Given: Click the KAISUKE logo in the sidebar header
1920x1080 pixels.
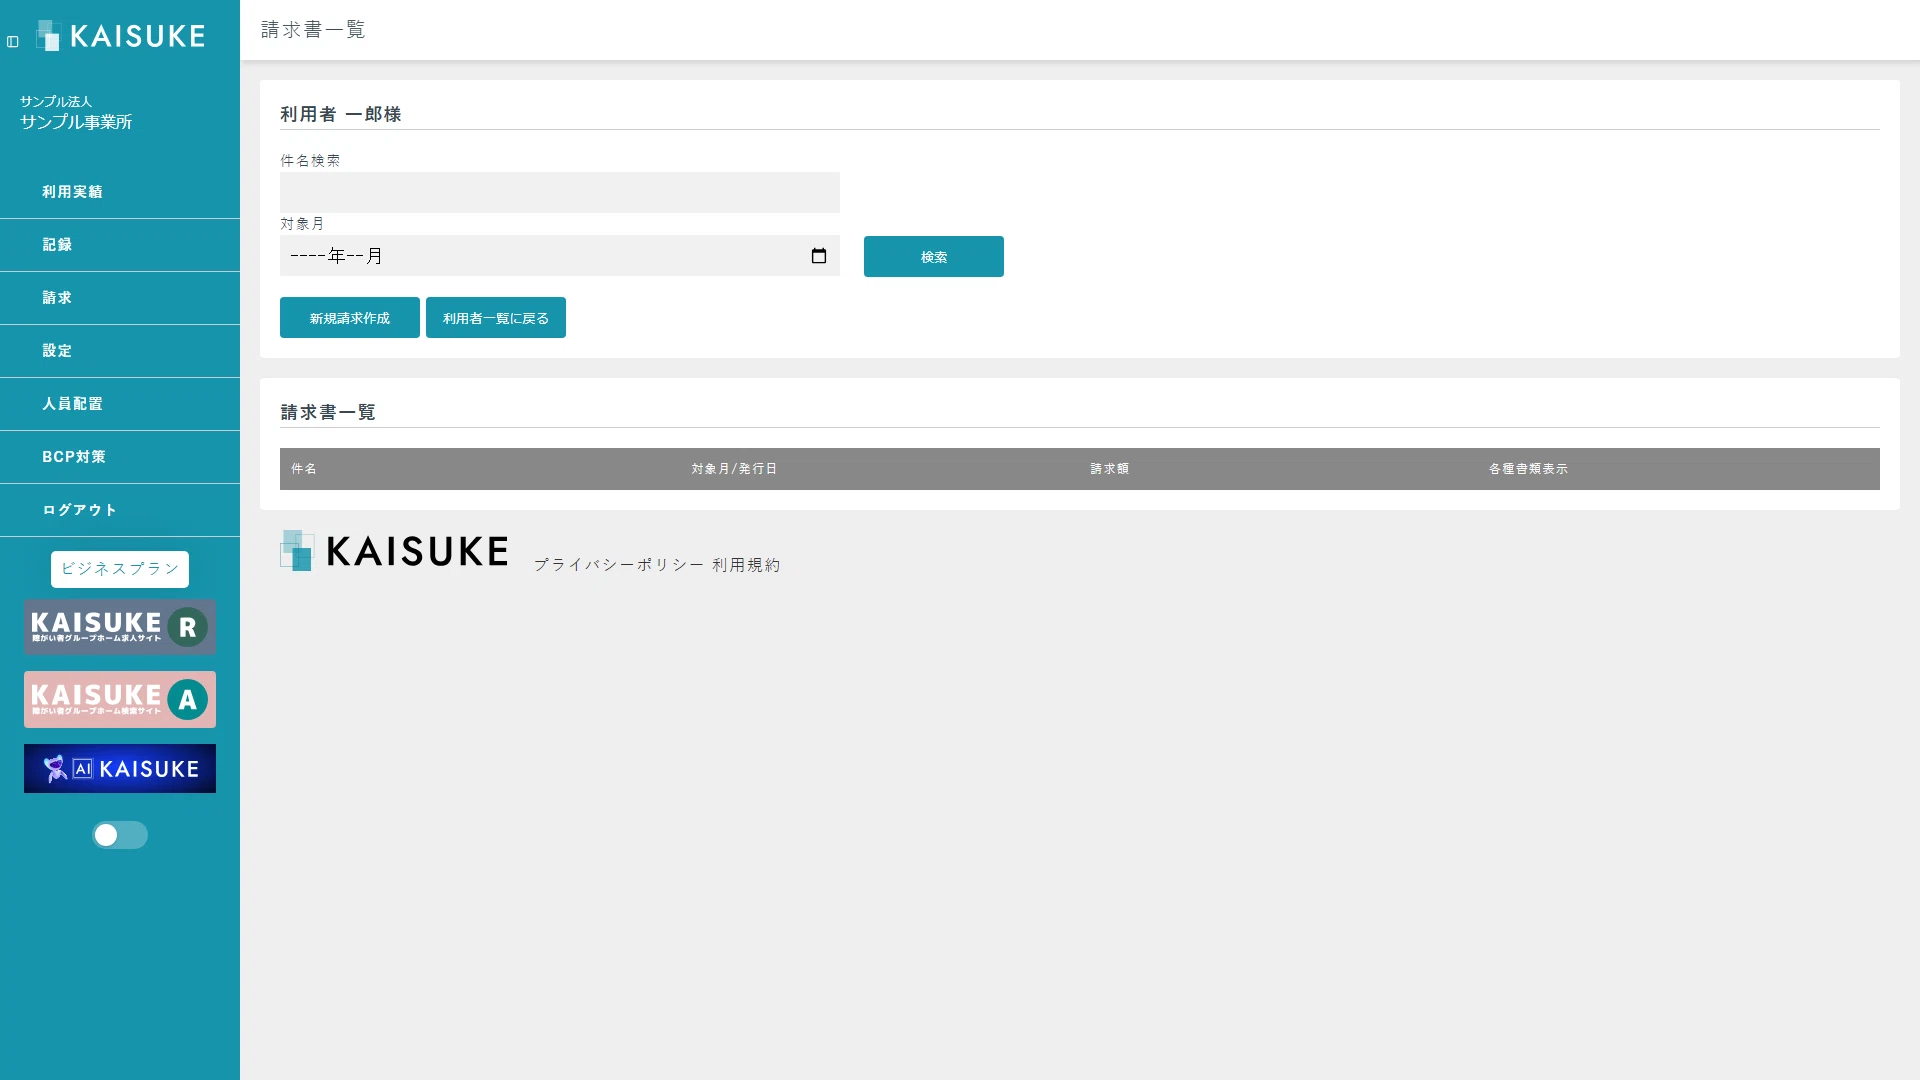Looking at the screenshot, I should coord(121,36).
